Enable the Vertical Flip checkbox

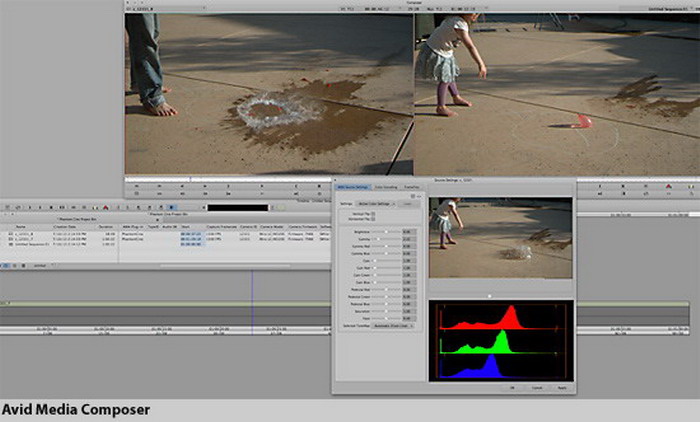click(x=372, y=215)
